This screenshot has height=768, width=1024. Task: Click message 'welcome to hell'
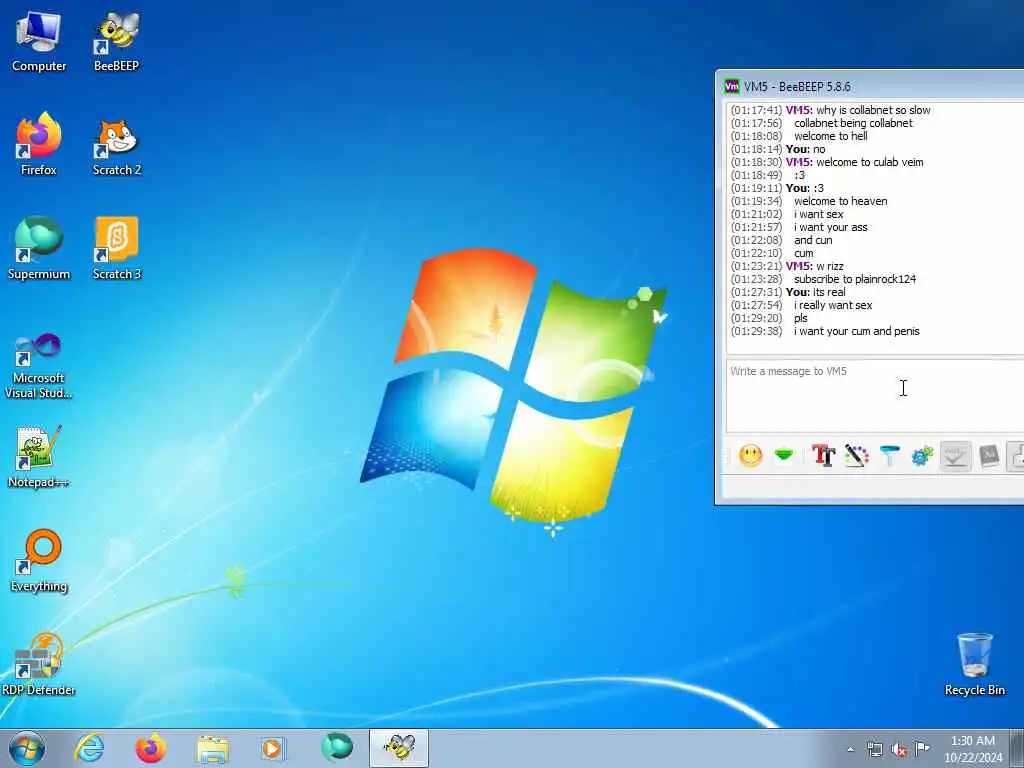pyautogui.click(x=830, y=136)
